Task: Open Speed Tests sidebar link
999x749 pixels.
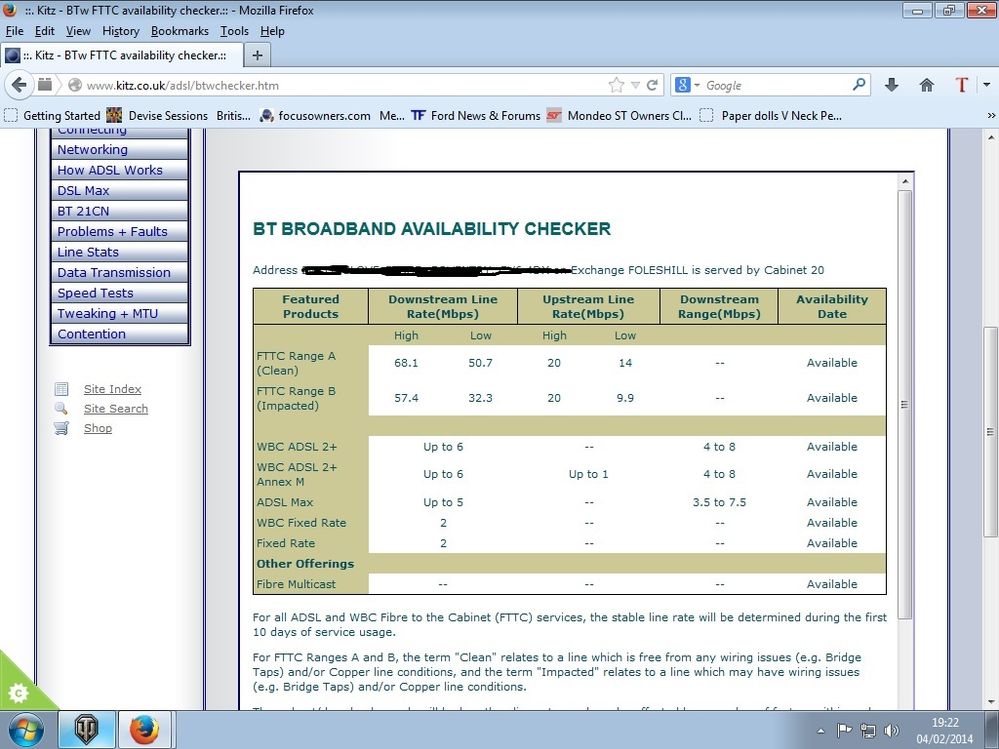Action: [x=119, y=293]
